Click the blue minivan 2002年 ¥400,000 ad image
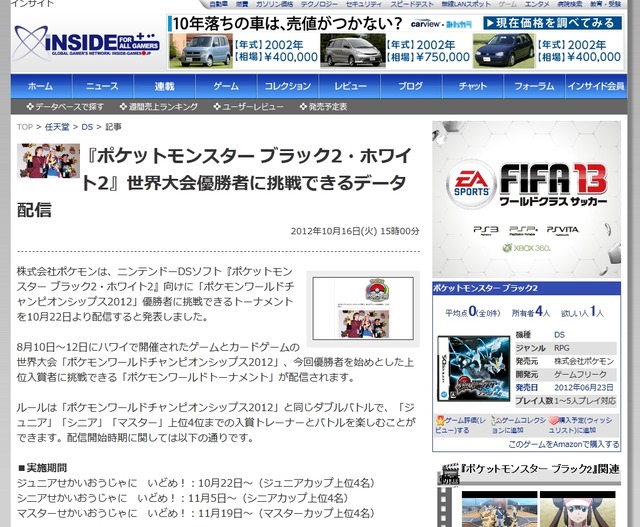The width and height of the screenshot is (640, 527). pyautogui.click(x=200, y=51)
